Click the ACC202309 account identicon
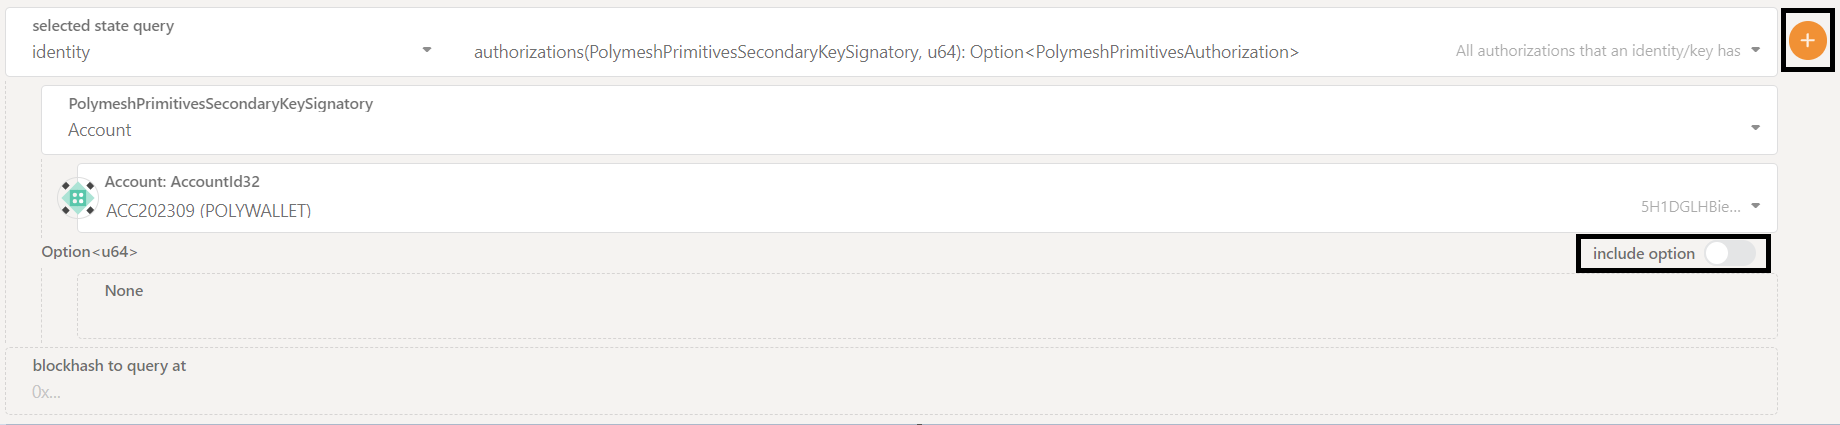 (78, 198)
